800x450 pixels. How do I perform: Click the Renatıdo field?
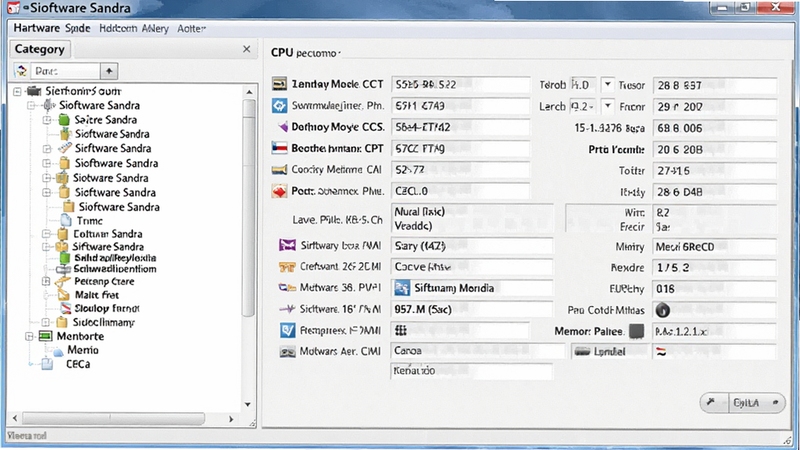[472, 371]
